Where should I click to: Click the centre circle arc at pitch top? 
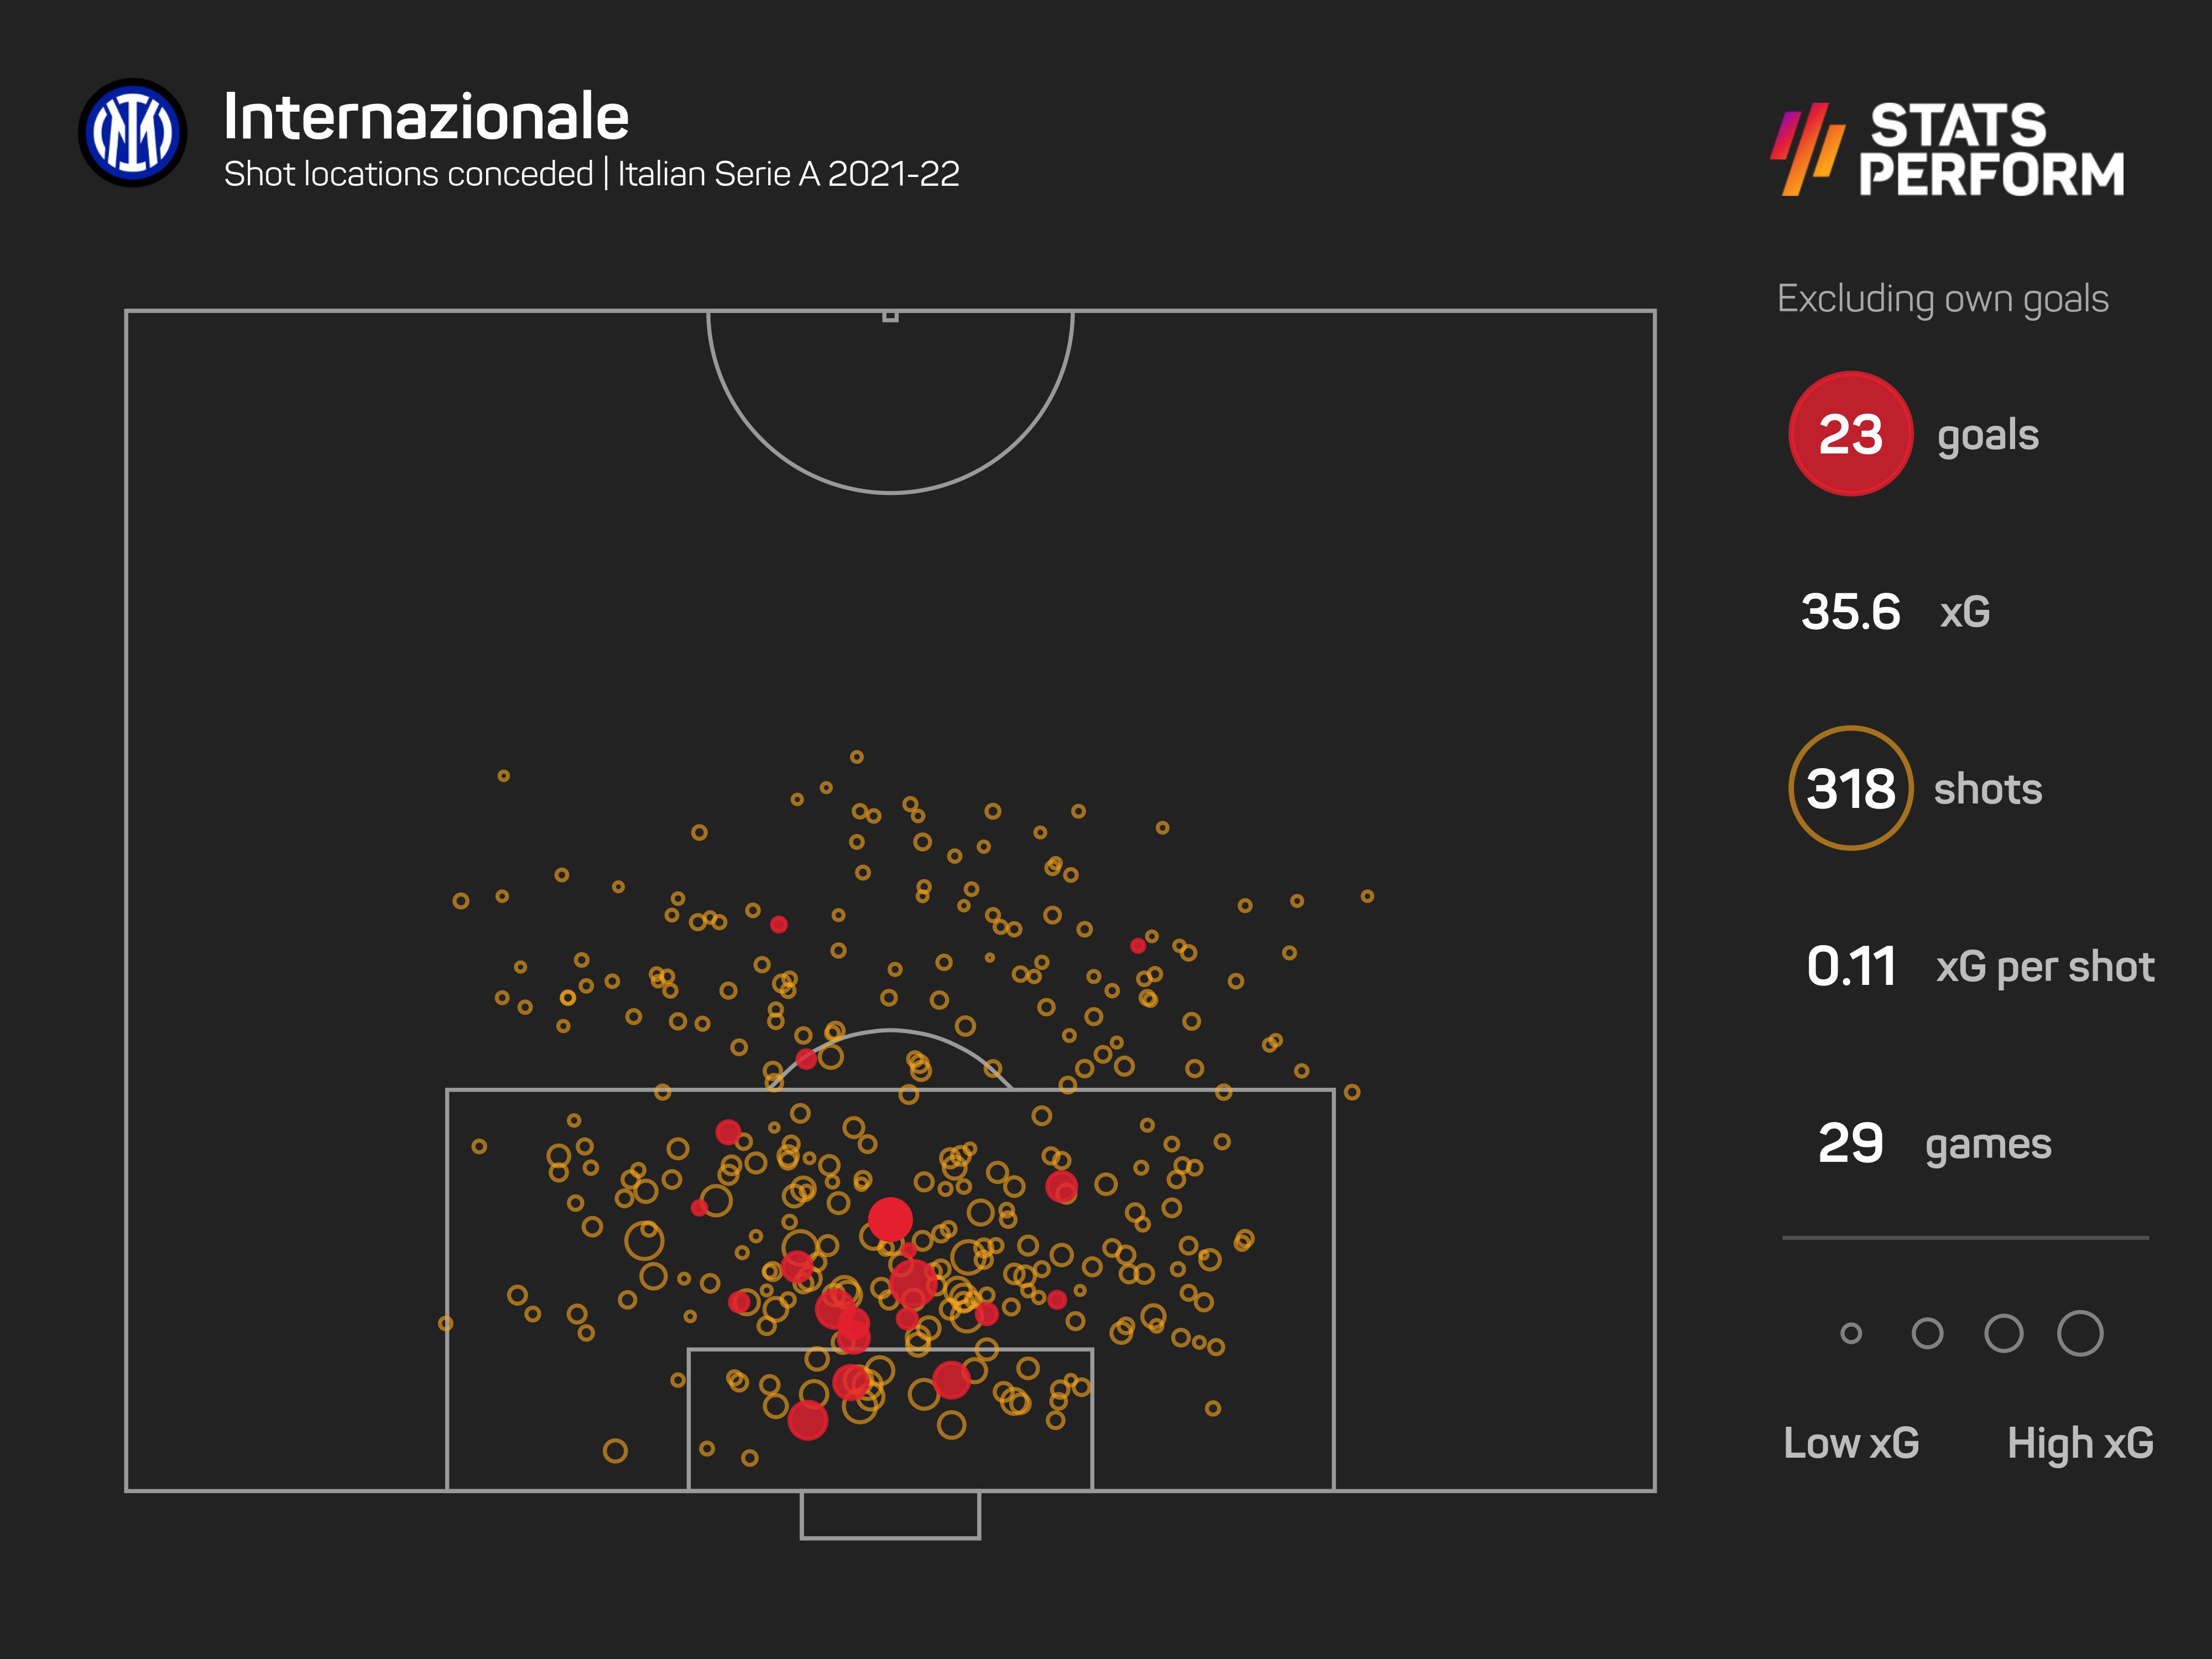coord(890,402)
